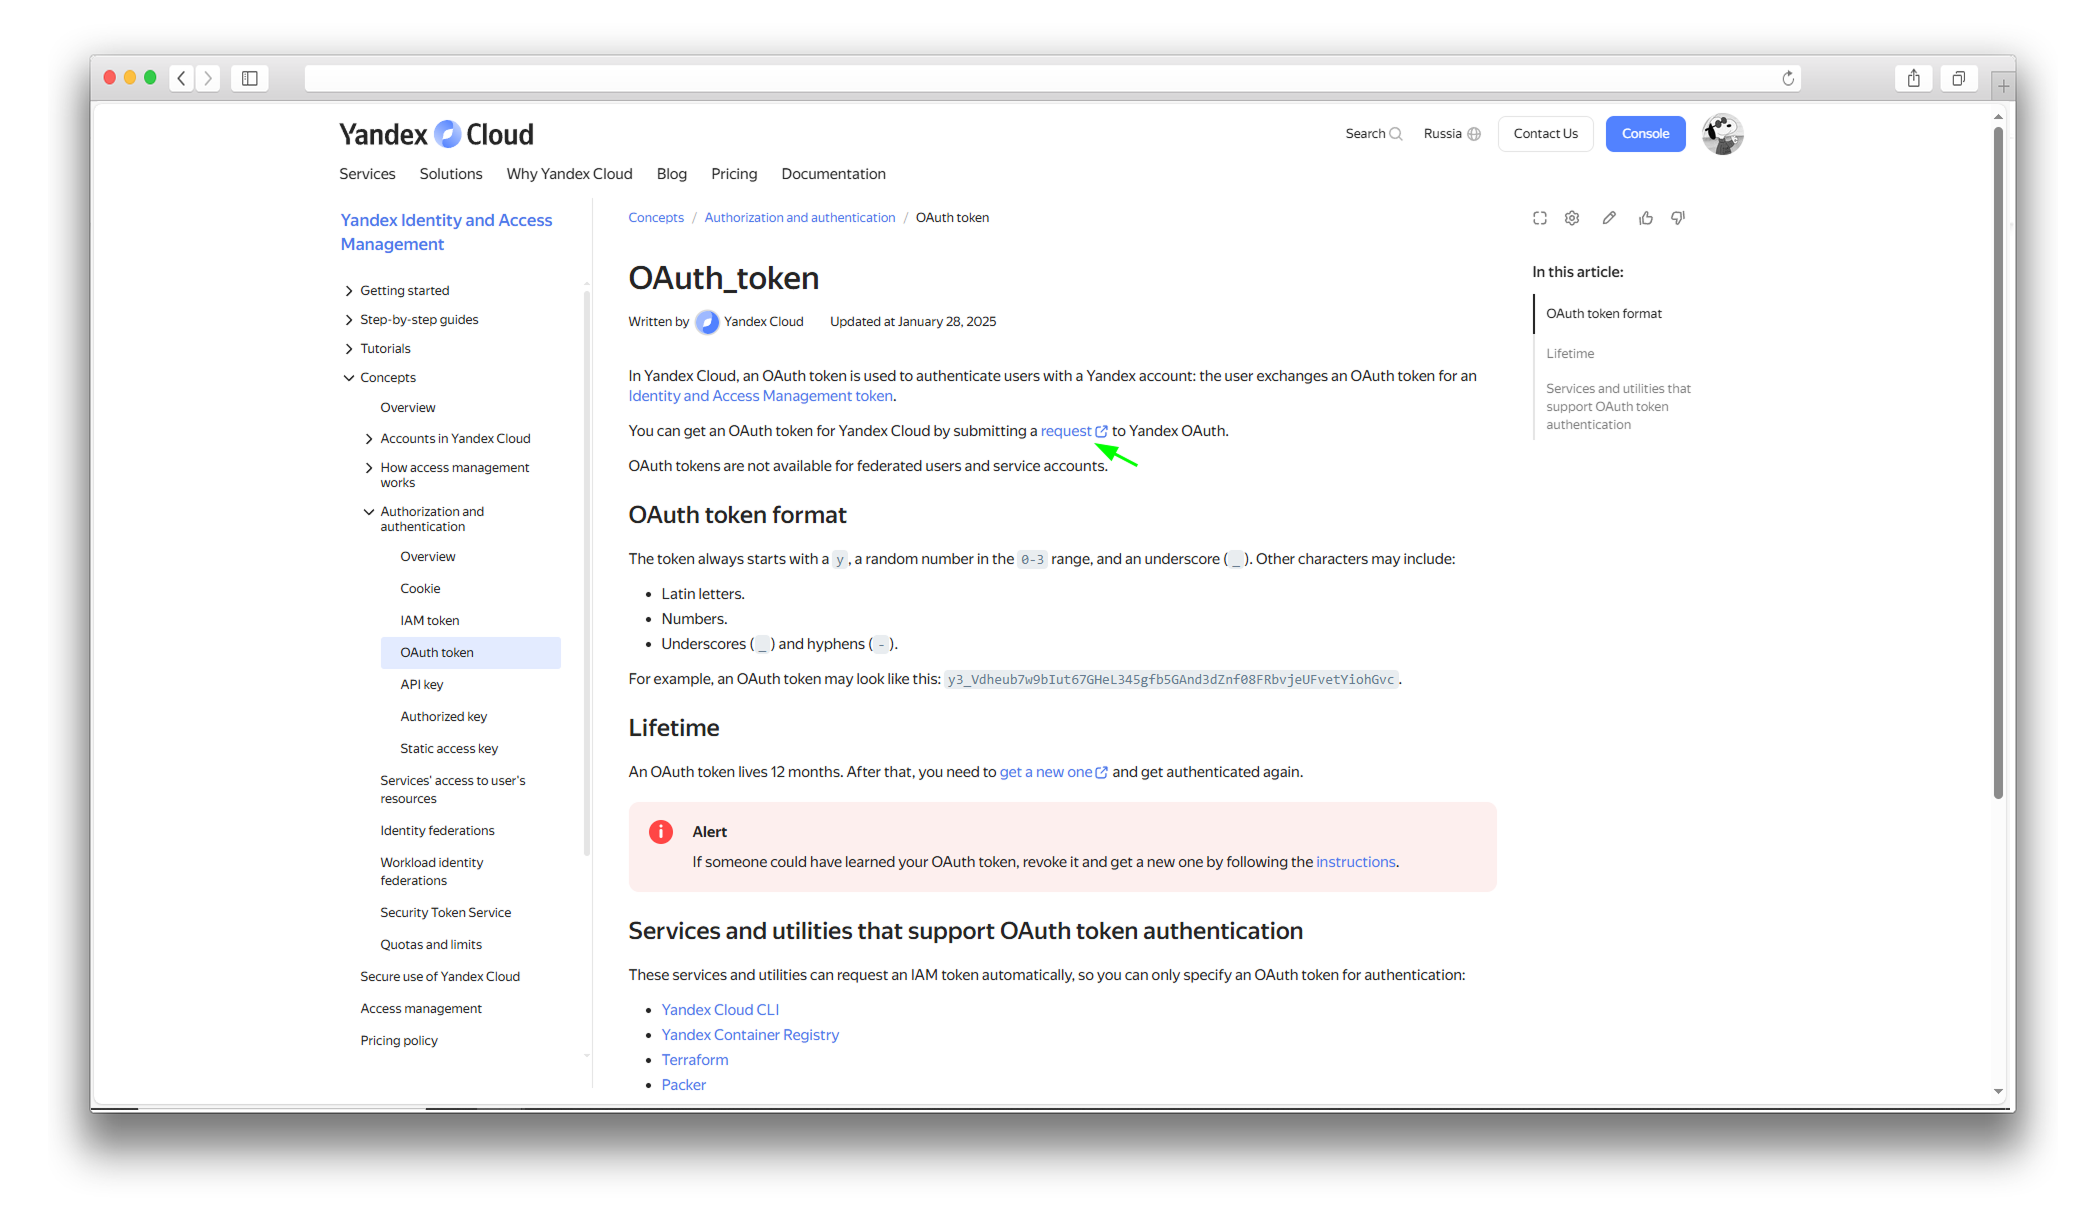Click the edit pencil icon
The image size is (2100, 1220).
1609,218
